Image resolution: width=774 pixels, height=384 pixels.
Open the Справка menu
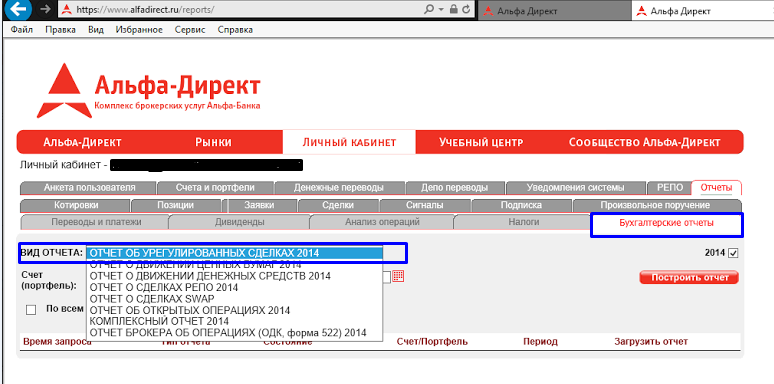click(235, 30)
